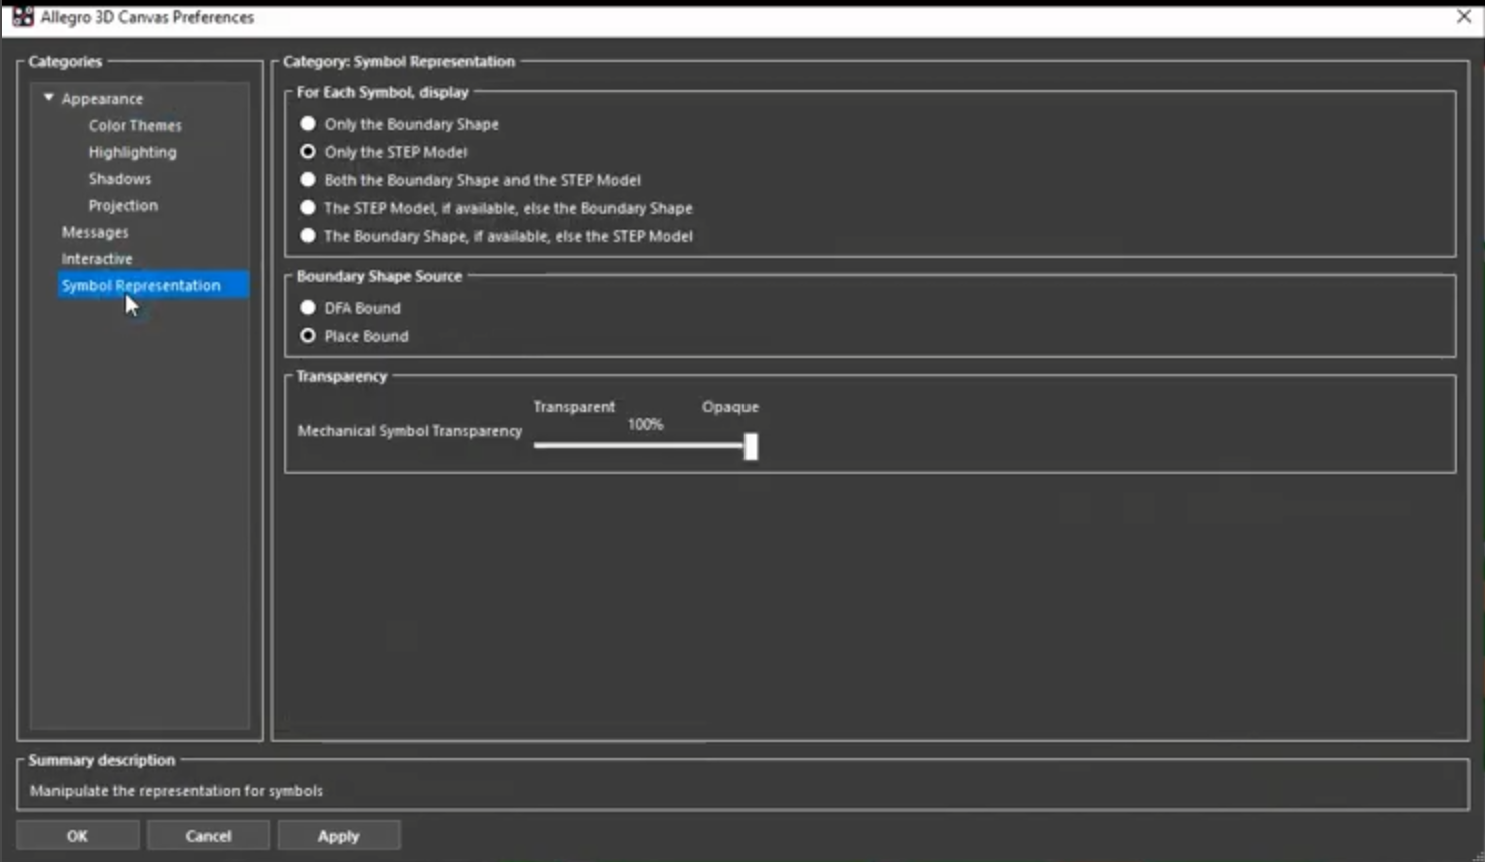Select the Messages category
1485x862 pixels.
point(94,231)
